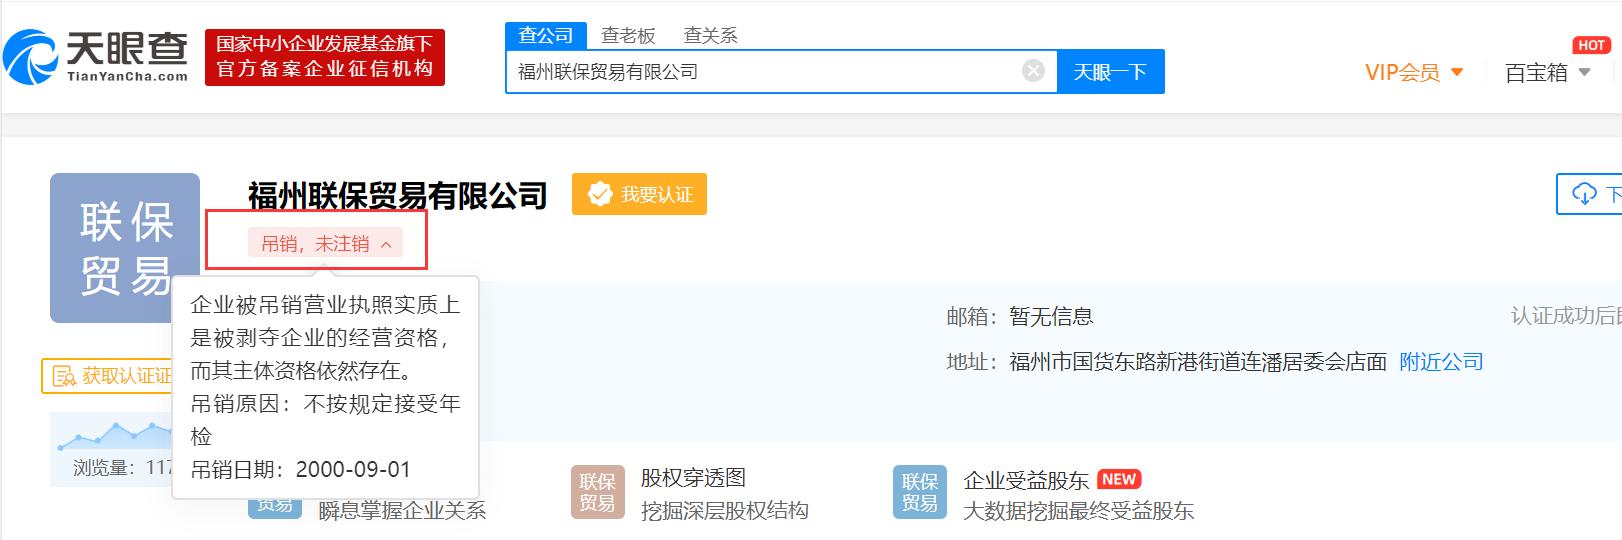
Task: Switch to the 查老板 tab
Action: [x=628, y=35]
